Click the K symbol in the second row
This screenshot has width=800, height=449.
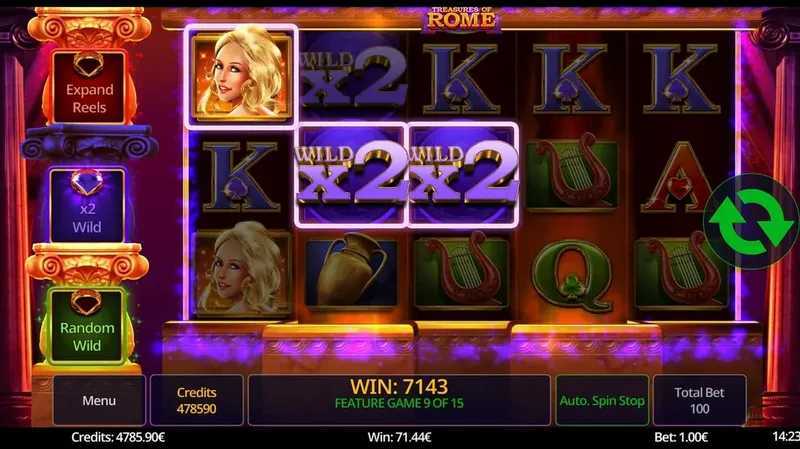(241, 177)
